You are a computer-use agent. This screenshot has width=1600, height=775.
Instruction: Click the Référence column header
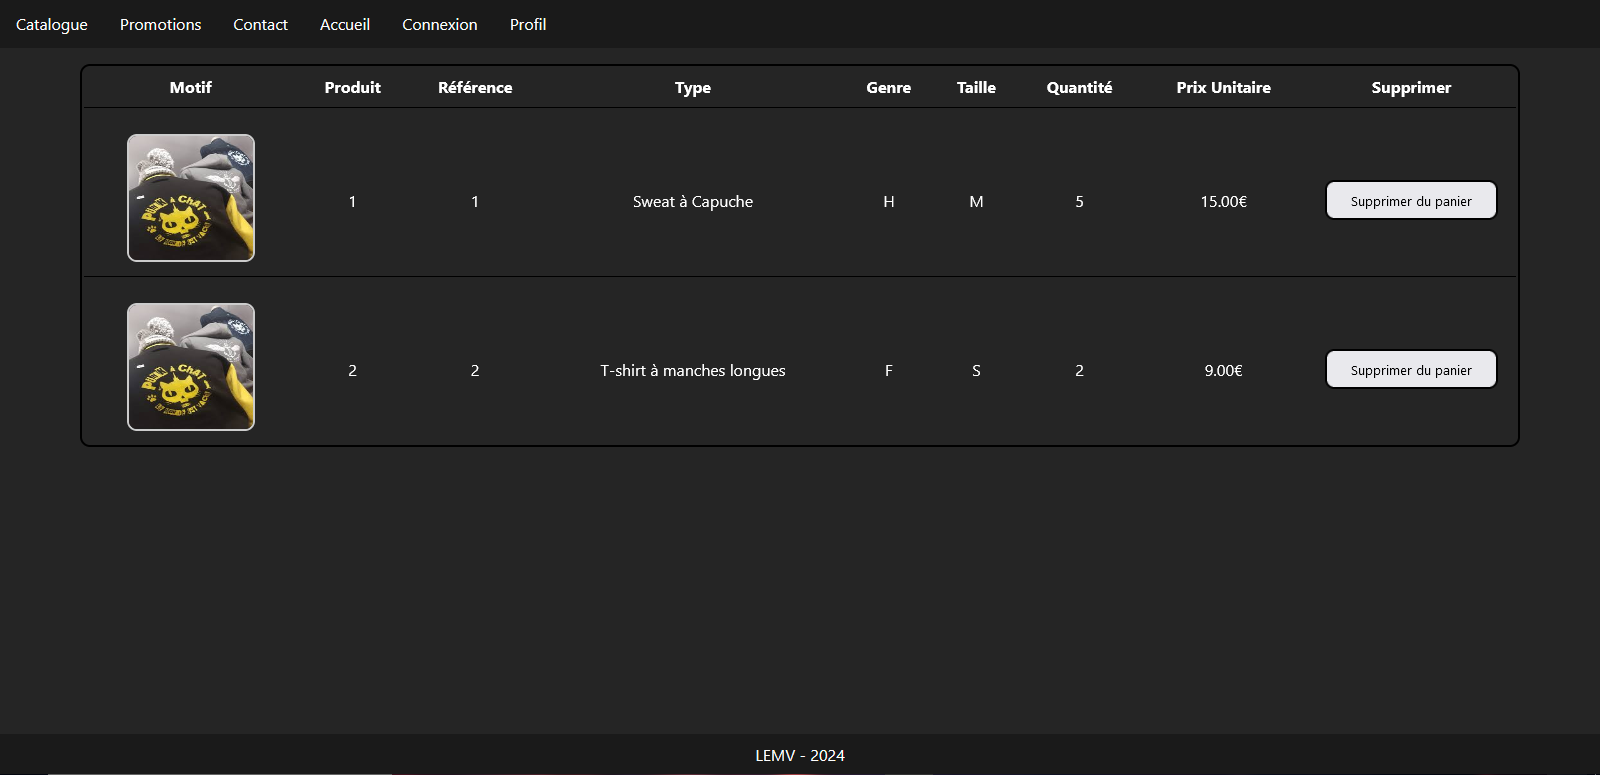[x=475, y=88]
